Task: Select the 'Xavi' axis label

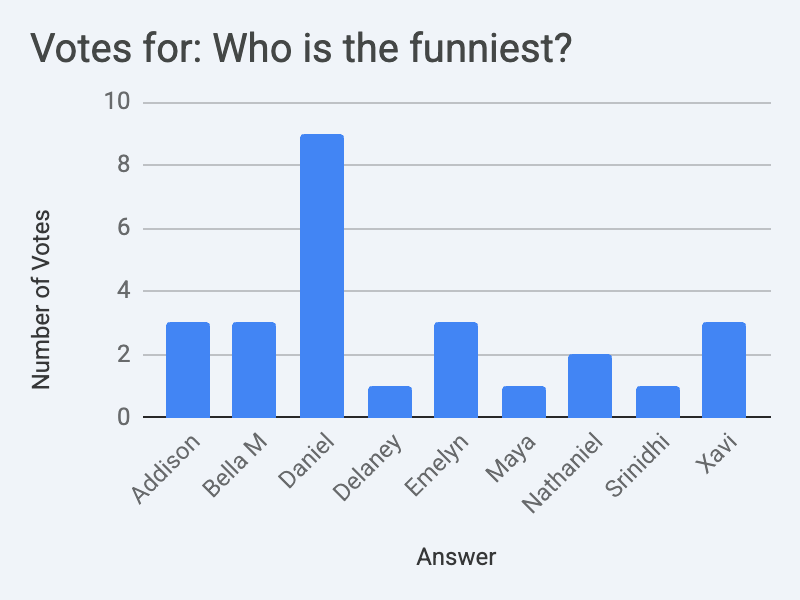Action: pyautogui.click(x=717, y=453)
